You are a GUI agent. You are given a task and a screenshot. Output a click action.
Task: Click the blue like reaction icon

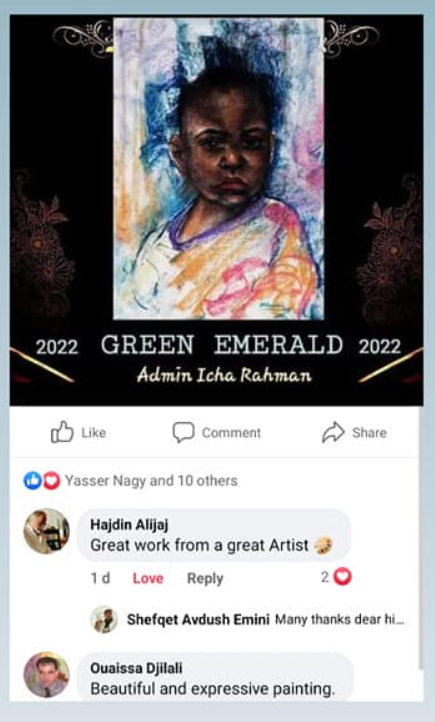pos(32,481)
